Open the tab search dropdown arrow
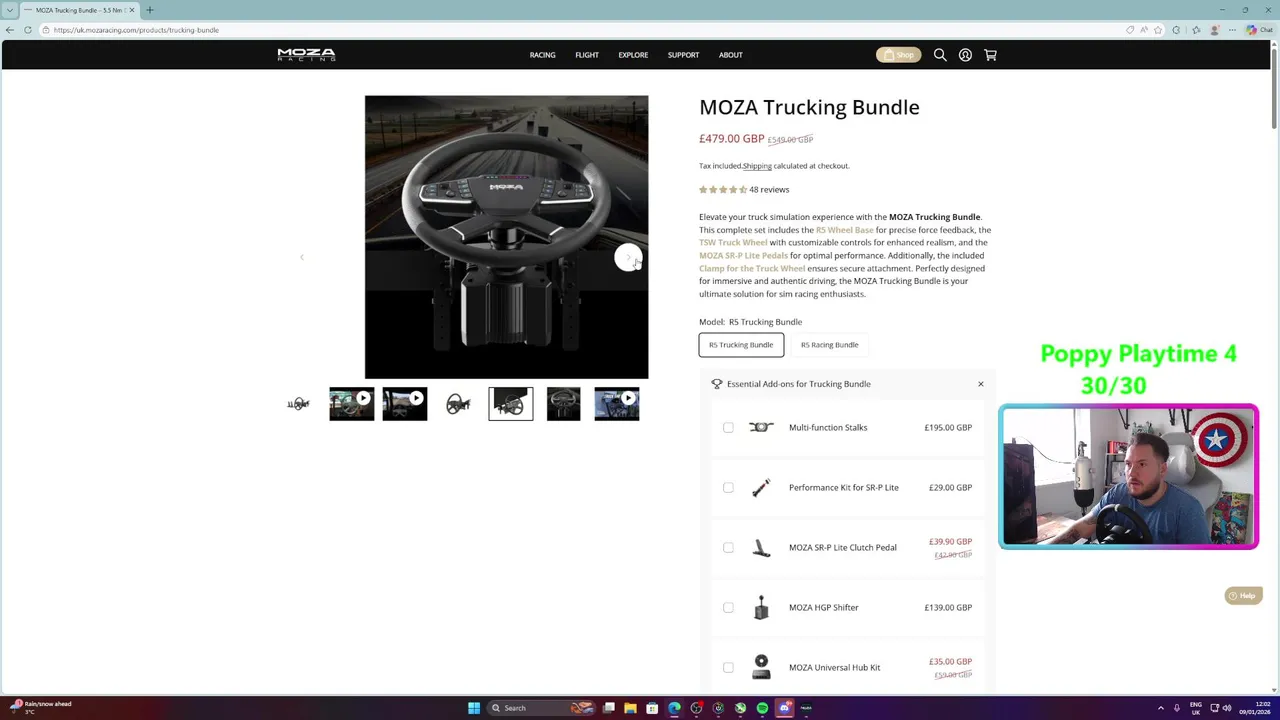1280x720 pixels. point(10,10)
